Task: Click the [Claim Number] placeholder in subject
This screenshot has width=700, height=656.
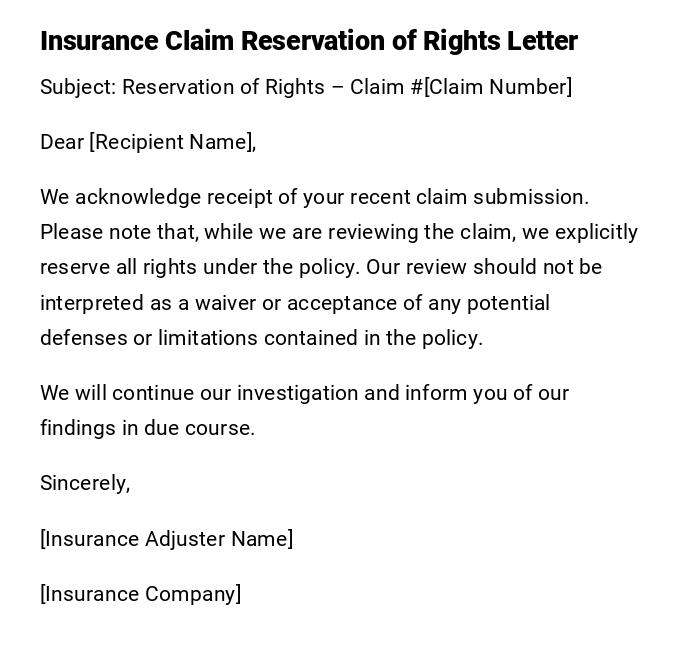Action: [498, 87]
